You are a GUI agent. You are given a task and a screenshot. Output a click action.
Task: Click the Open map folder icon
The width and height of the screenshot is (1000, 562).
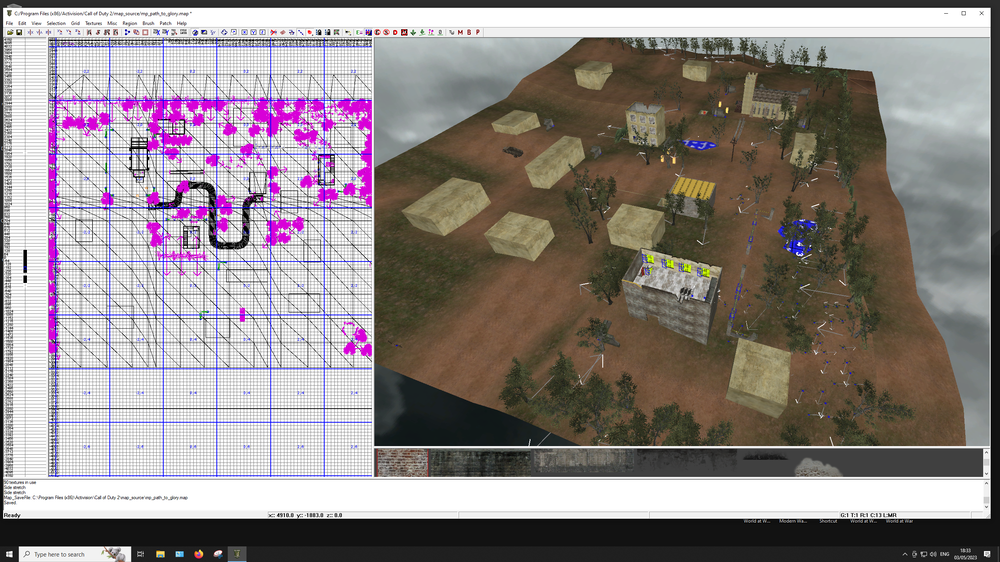10,32
